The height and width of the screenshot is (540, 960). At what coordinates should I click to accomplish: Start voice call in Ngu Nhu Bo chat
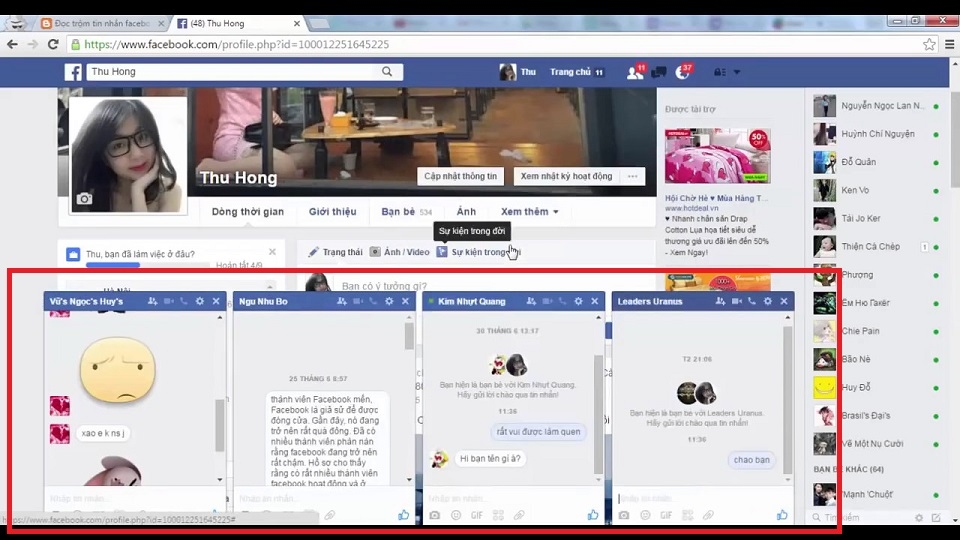point(373,301)
